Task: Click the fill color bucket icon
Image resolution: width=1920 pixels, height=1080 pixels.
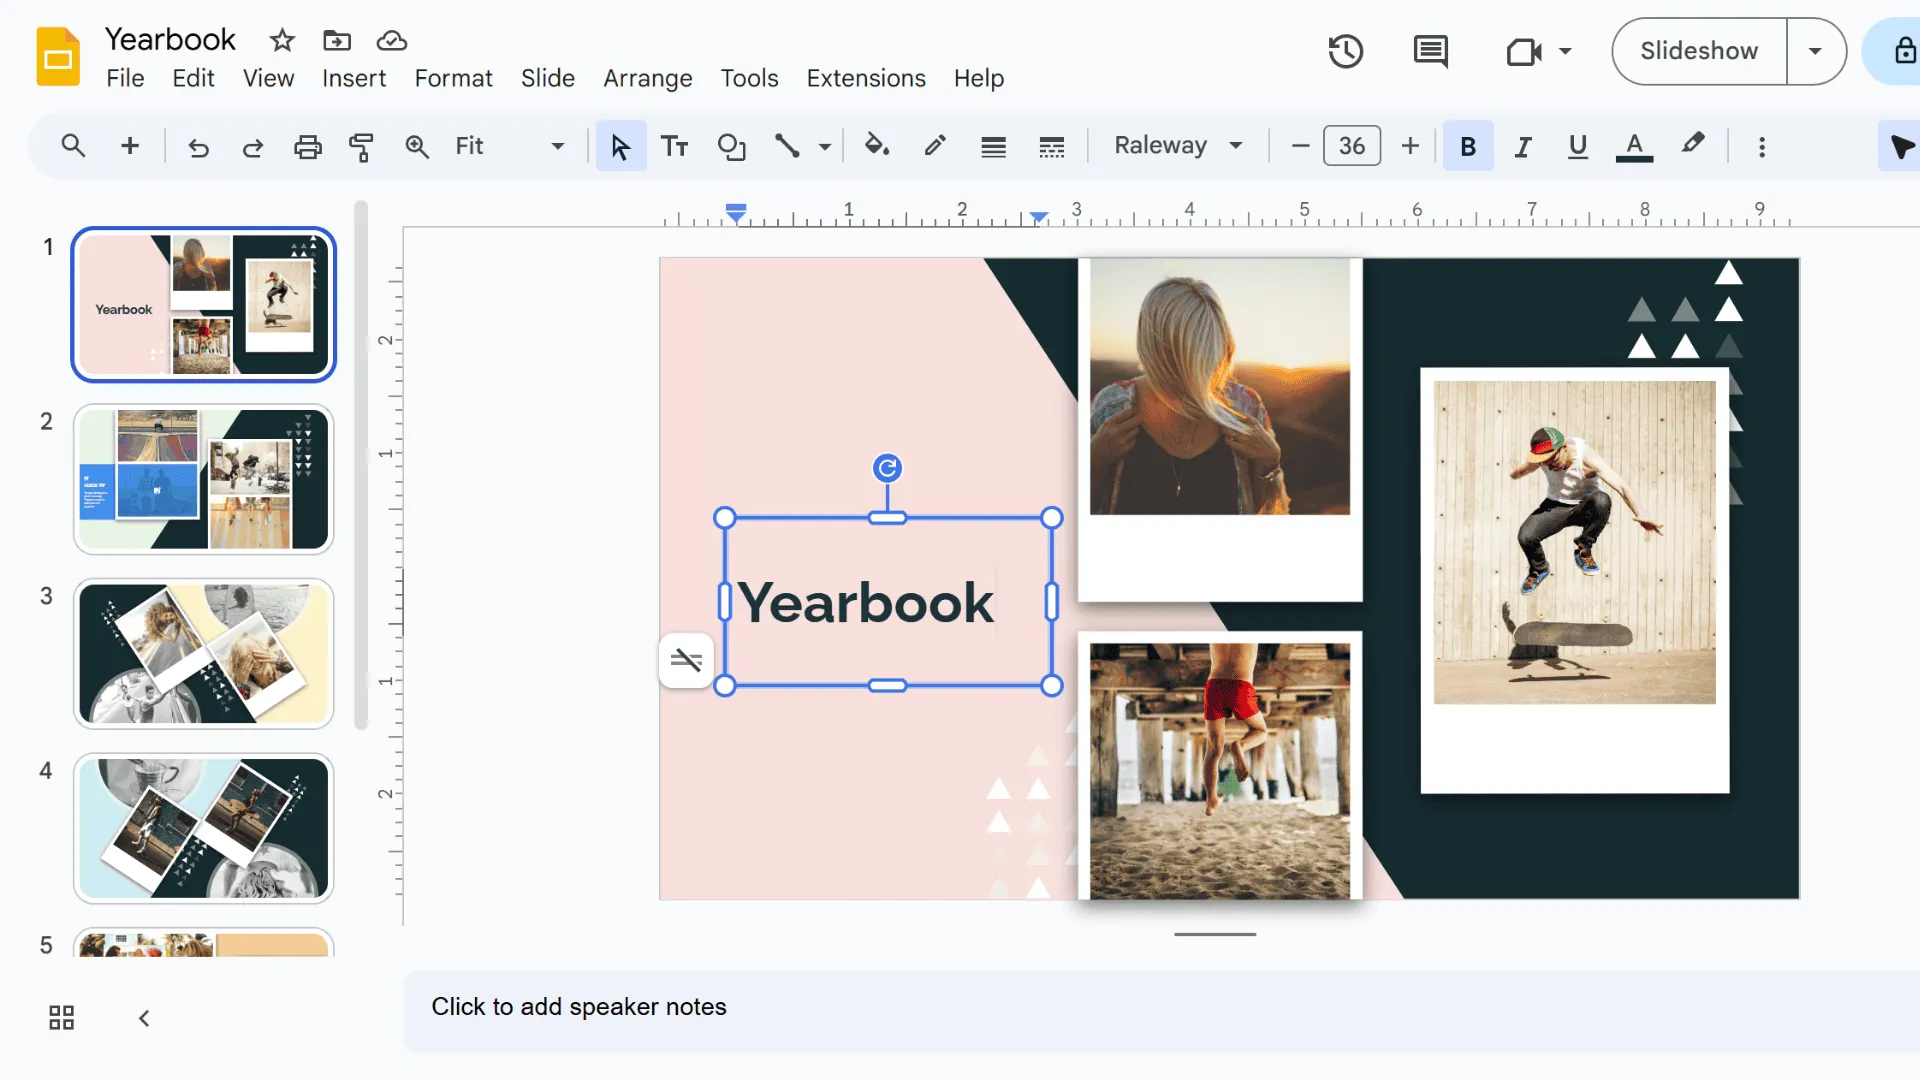Action: click(877, 146)
